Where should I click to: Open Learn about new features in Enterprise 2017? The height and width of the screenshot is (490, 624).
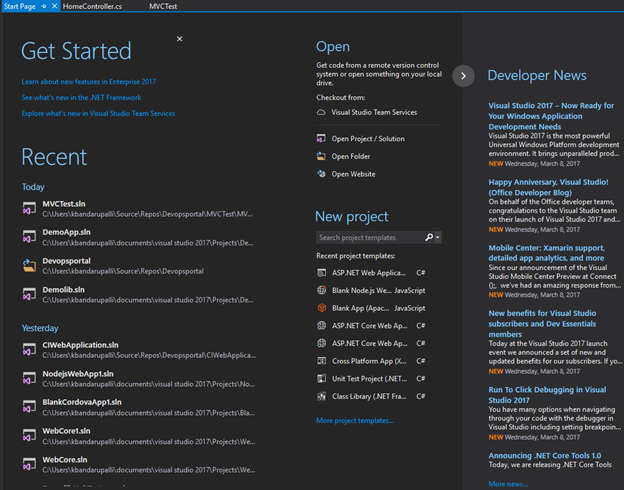pyautogui.click(x=89, y=82)
